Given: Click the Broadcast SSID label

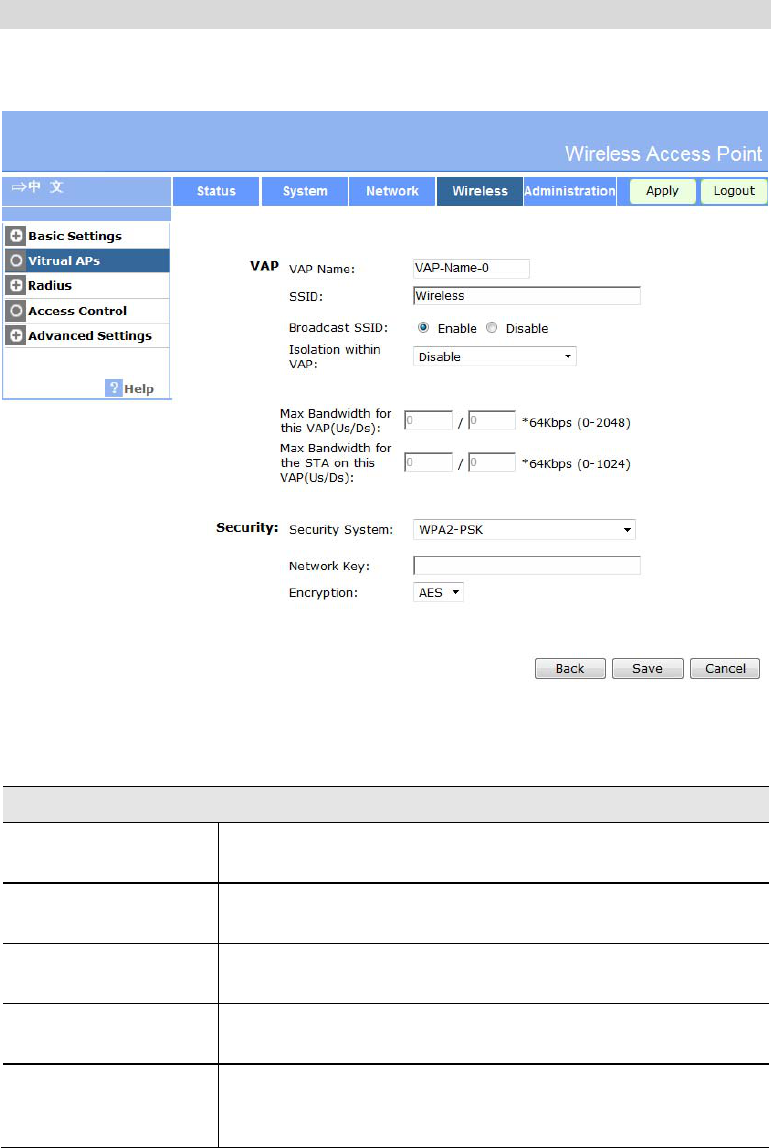Looking at the screenshot, I should [x=338, y=327].
